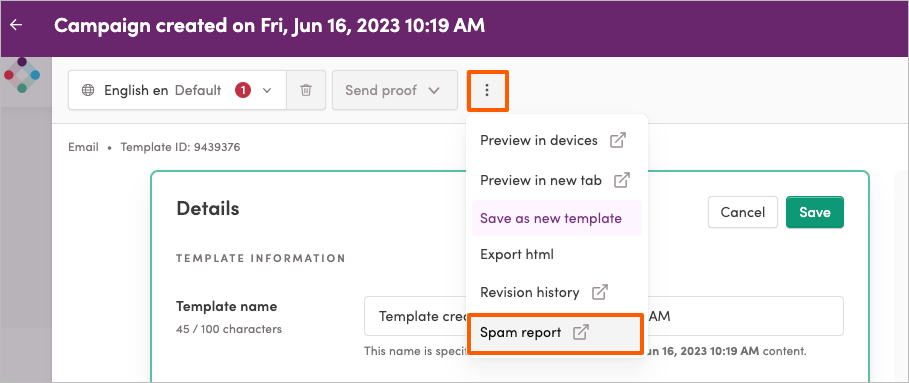Select Save as new template
The width and height of the screenshot is (909, 383).
(x=557, y=218)
